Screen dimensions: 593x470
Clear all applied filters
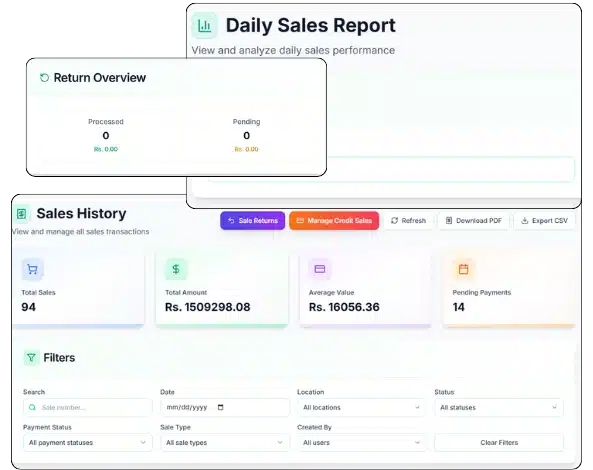(499, 442)
